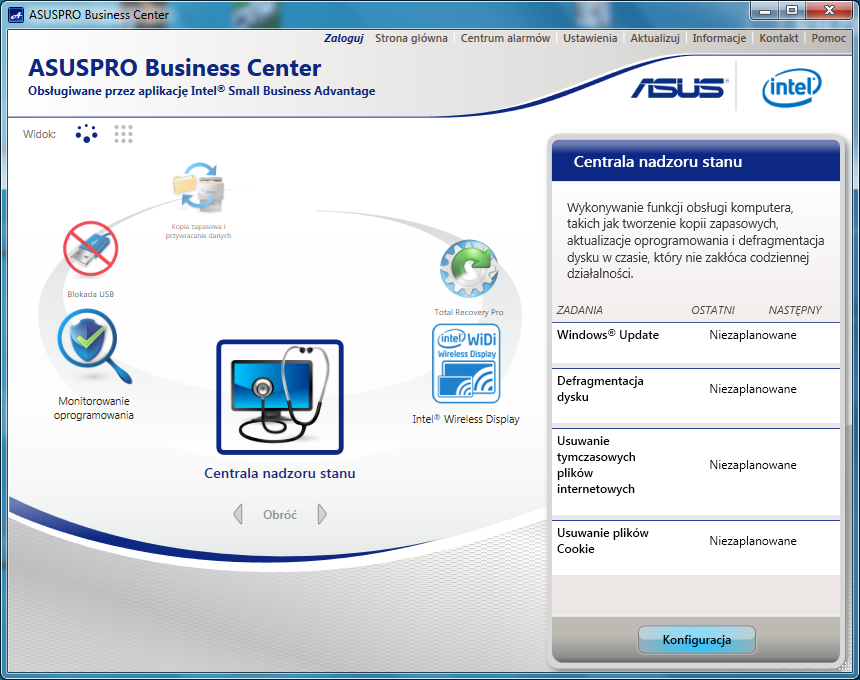The height and width of the screenshot is (680, 860).
Task: Click the NASTĘPNY column header
Action: [795, 310]
